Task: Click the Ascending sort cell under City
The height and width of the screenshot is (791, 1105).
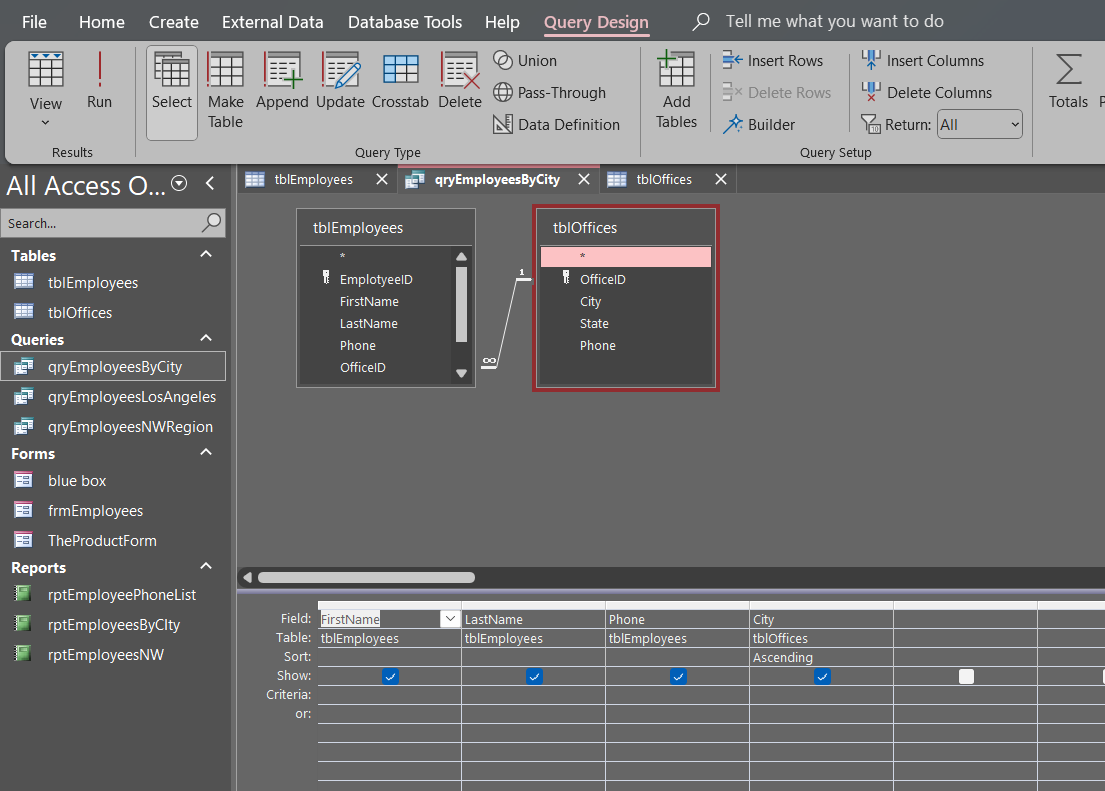Action: coord(821,657)
